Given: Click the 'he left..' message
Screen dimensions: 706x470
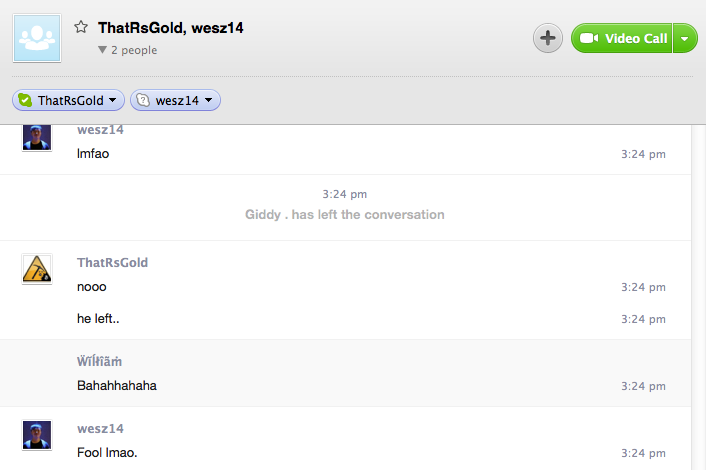Looking at the screenshot, I should pyautogui.click(x=98, y=318).
